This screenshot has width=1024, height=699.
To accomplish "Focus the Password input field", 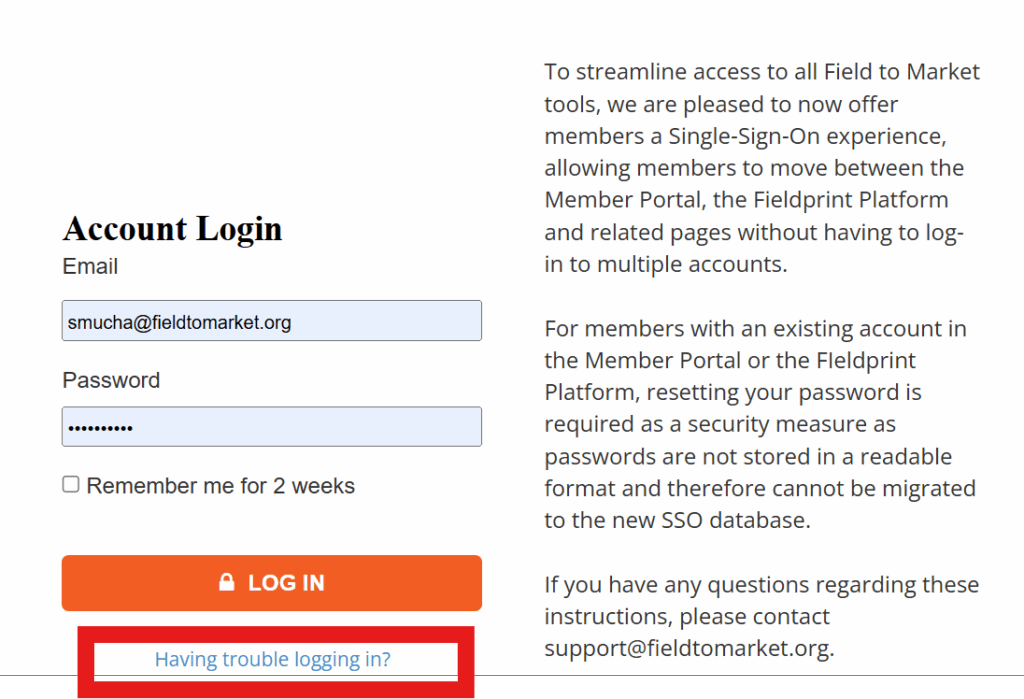I will [271, 427].
